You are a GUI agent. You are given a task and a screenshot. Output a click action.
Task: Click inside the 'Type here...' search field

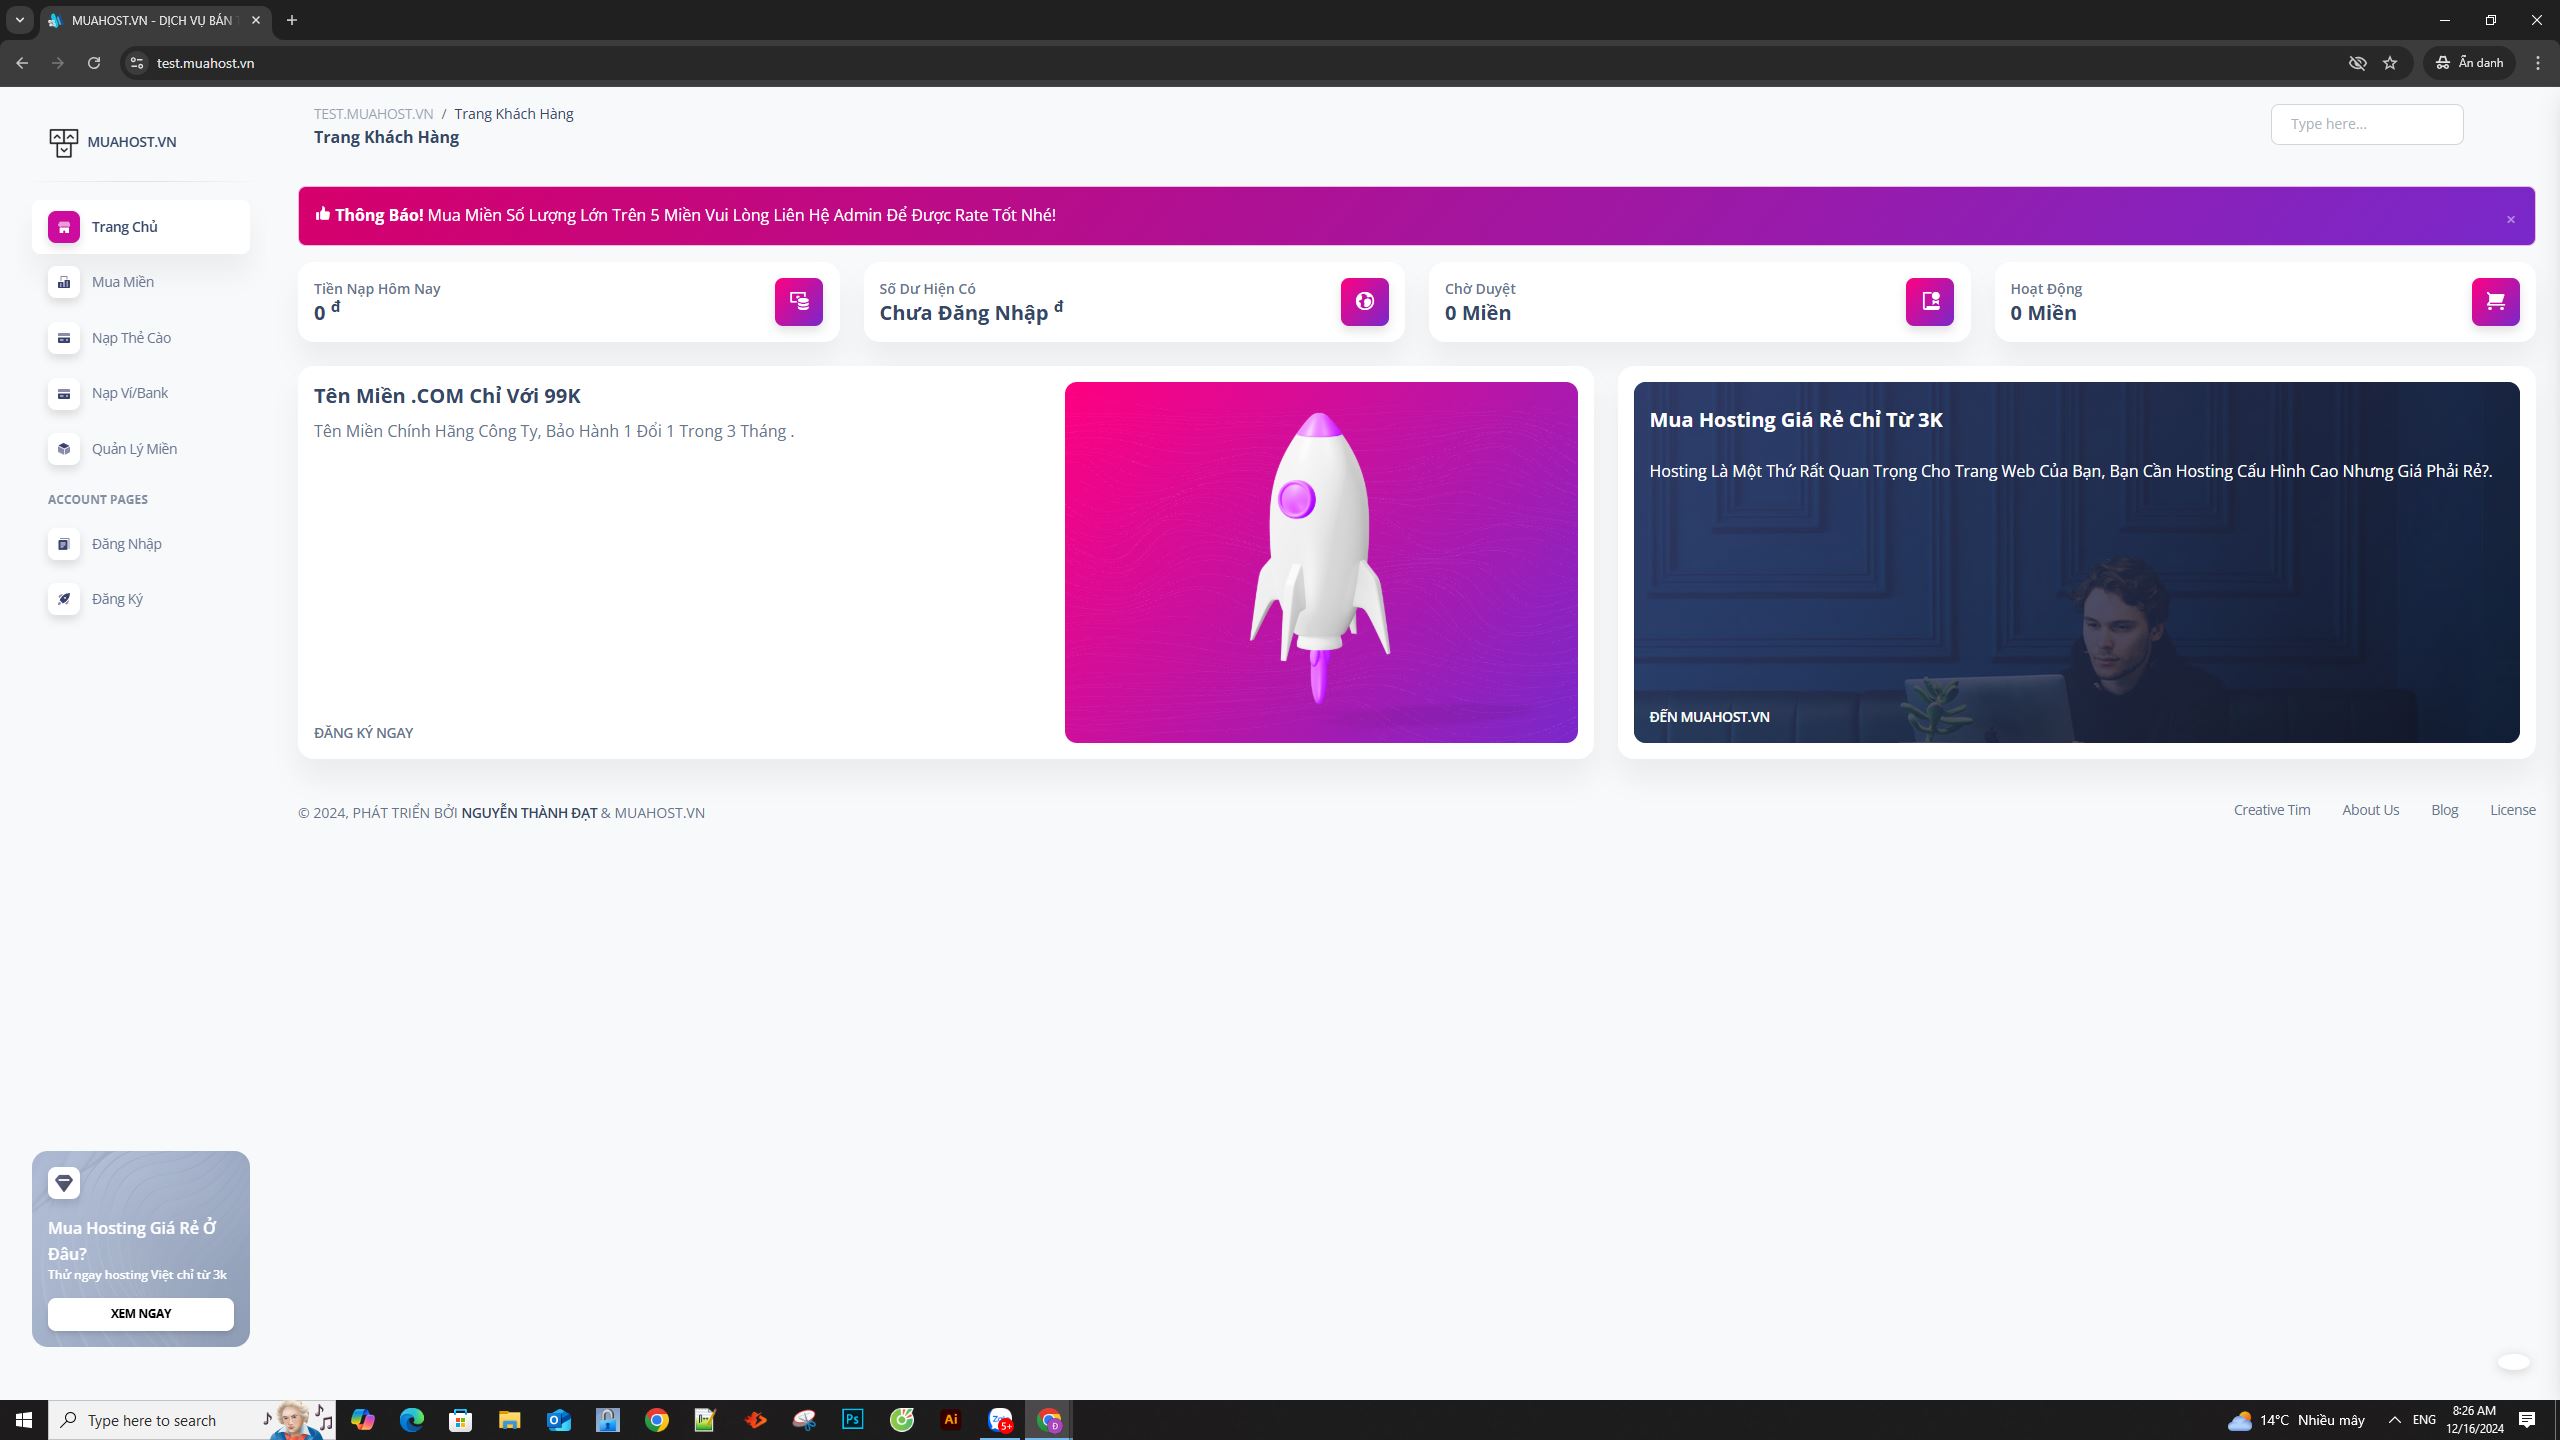tap(2366, 124)
